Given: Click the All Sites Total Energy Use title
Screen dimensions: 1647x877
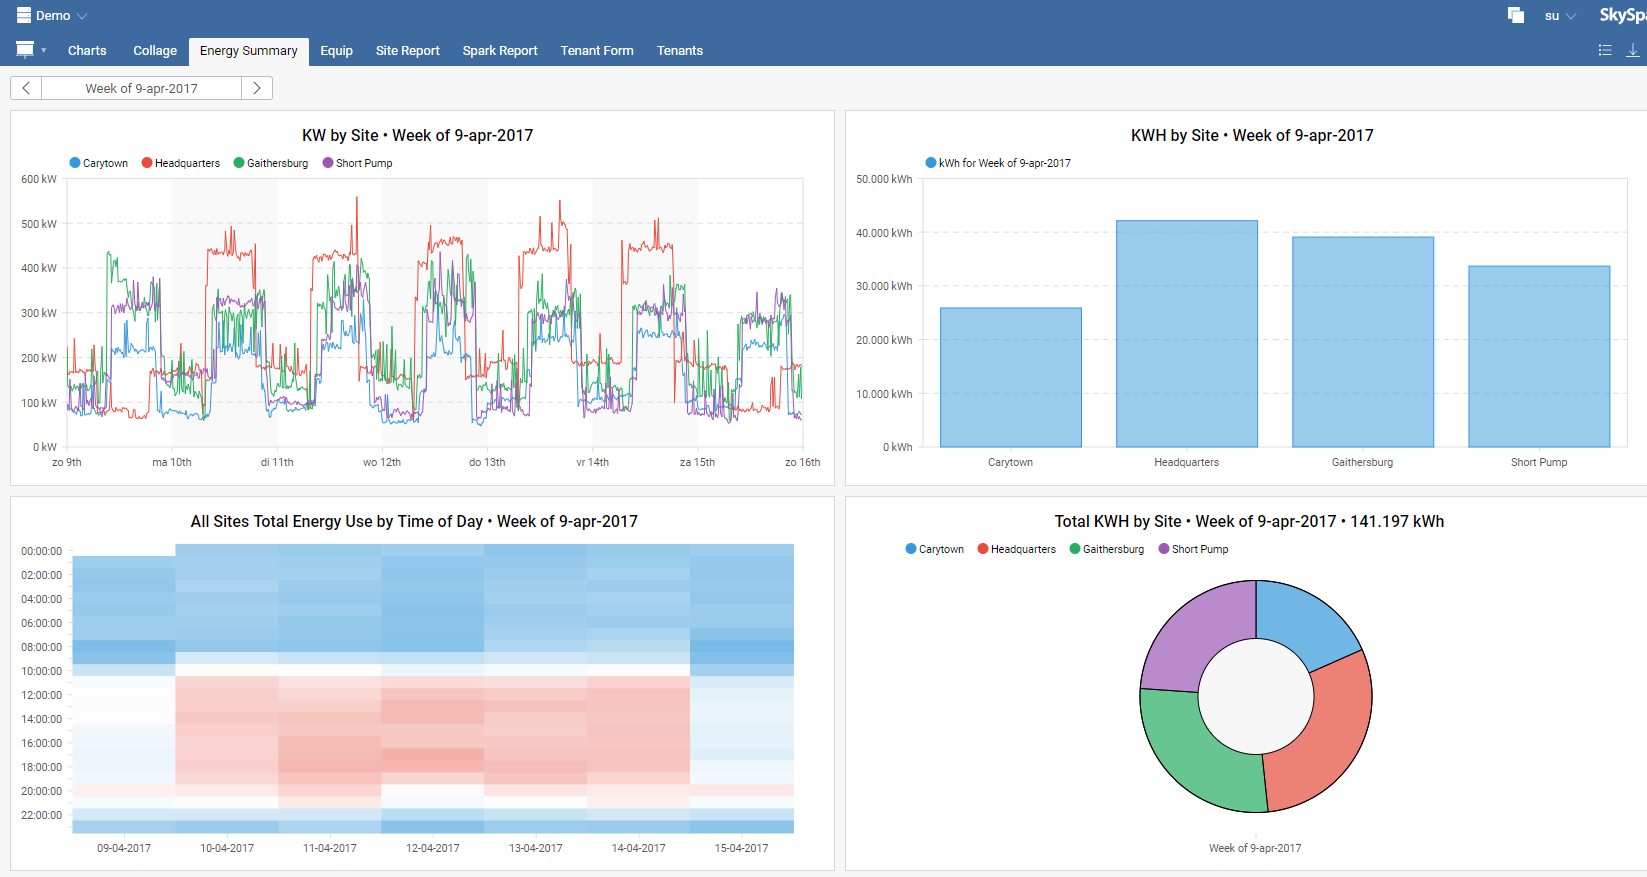Looking at the screenshot, I should tap(414, 521).
